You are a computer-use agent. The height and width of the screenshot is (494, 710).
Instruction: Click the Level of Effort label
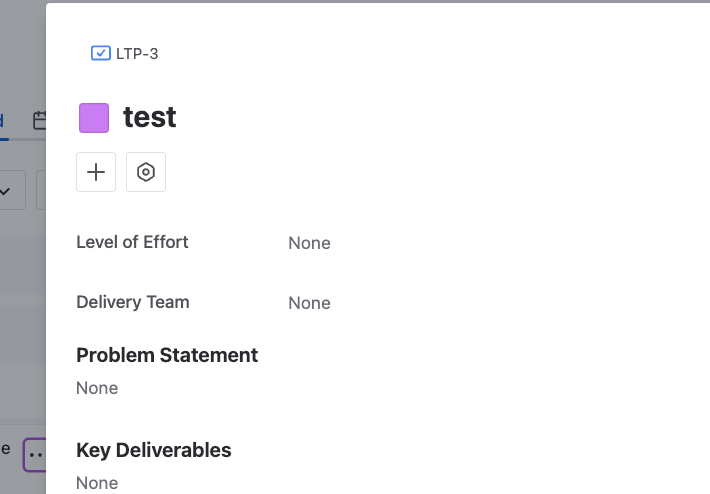click(x=132, y=242)
